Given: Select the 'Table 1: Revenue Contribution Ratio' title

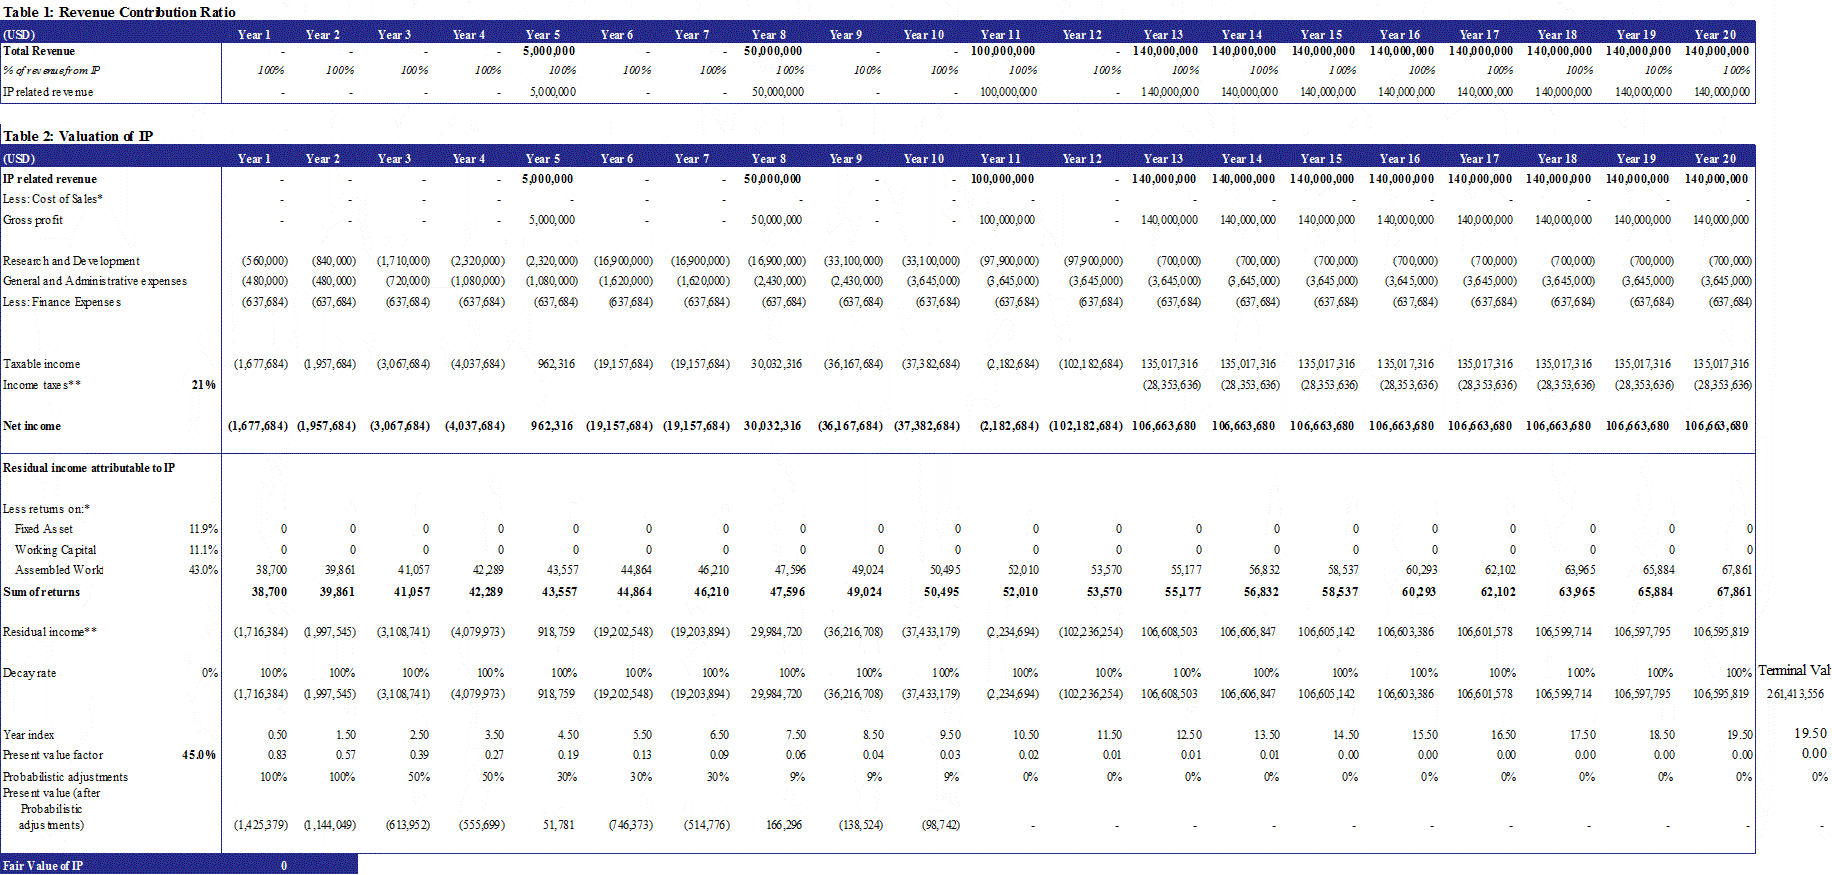Looking at the screenshot, I should pos(119,12).
